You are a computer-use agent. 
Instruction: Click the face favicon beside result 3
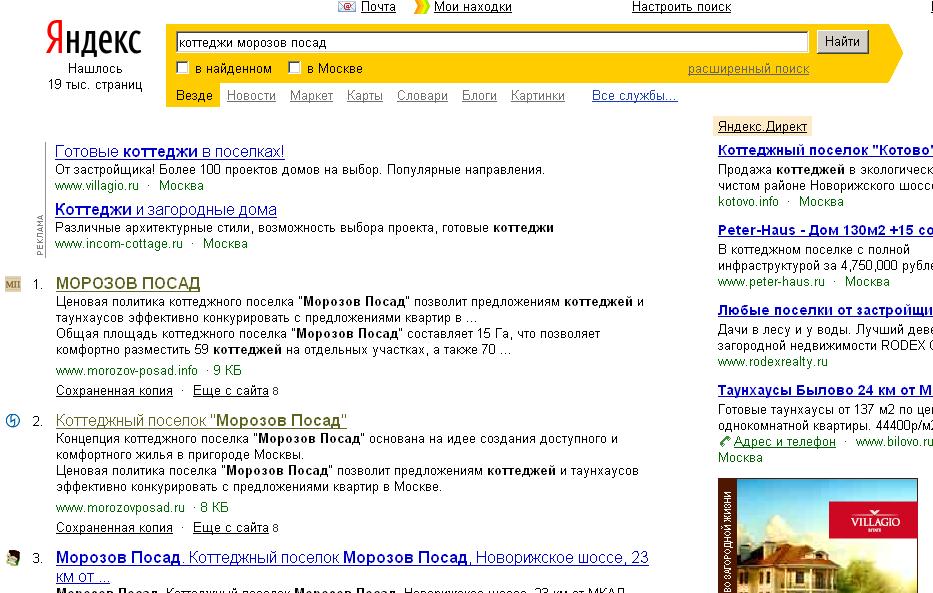12,558
